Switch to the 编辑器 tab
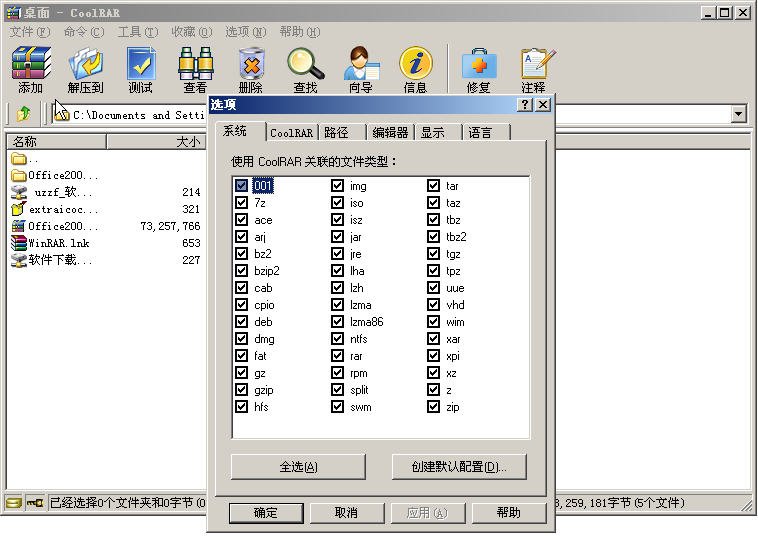Image resolution: width=758 pixels, height=537 pixels. point(390,132)
